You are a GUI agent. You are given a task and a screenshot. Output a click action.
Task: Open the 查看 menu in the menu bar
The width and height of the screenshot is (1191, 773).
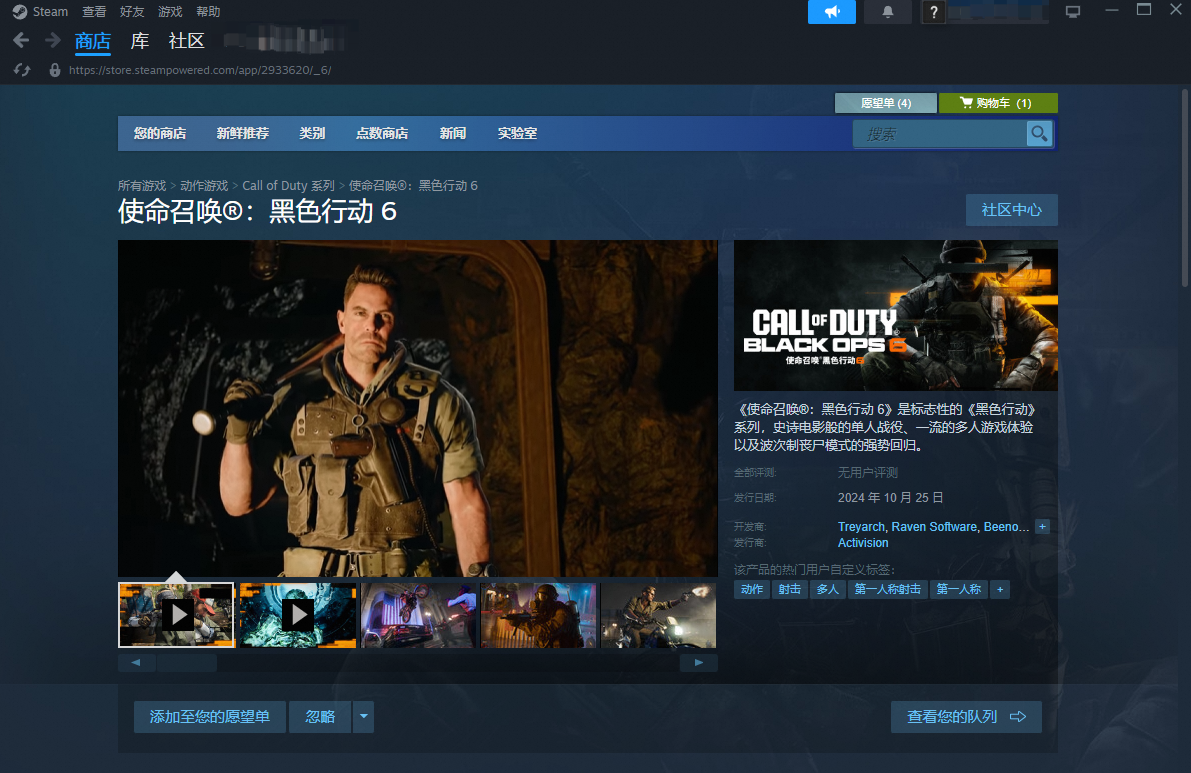point(94,11)
